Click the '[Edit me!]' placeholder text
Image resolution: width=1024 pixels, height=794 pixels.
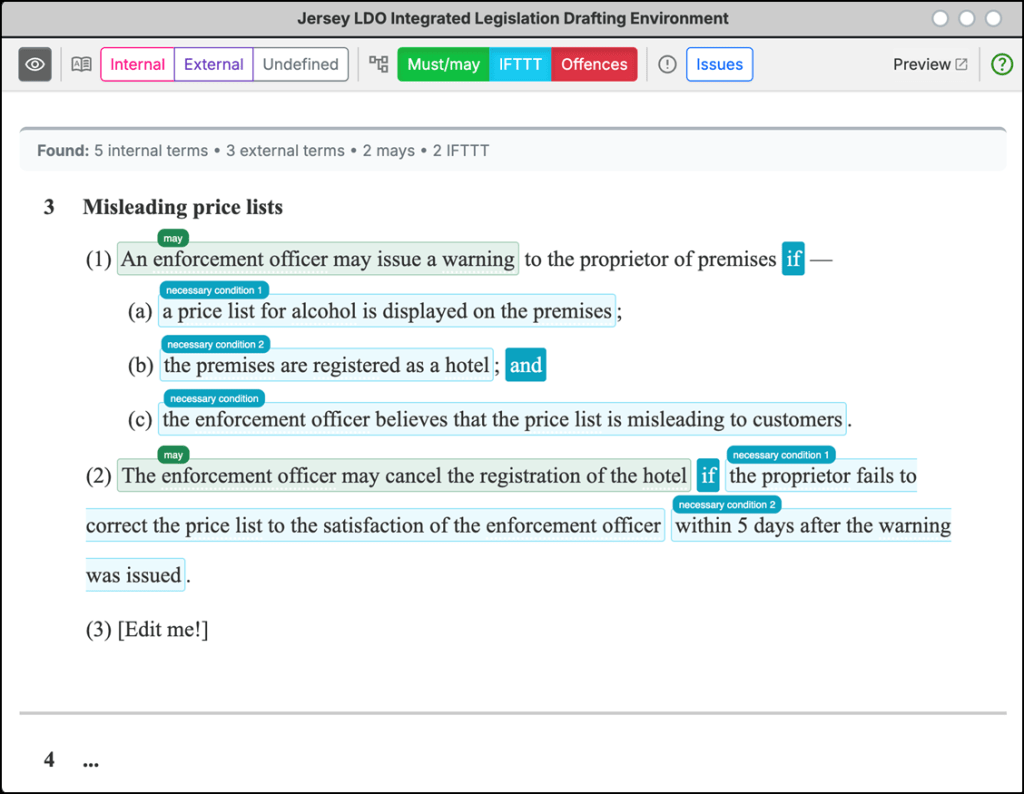(x=163, y=630)
